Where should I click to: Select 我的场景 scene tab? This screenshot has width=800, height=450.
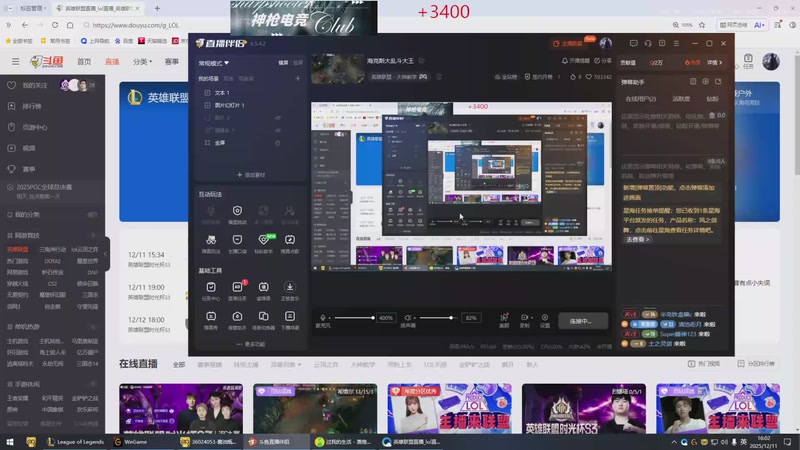tap(208, 79)
